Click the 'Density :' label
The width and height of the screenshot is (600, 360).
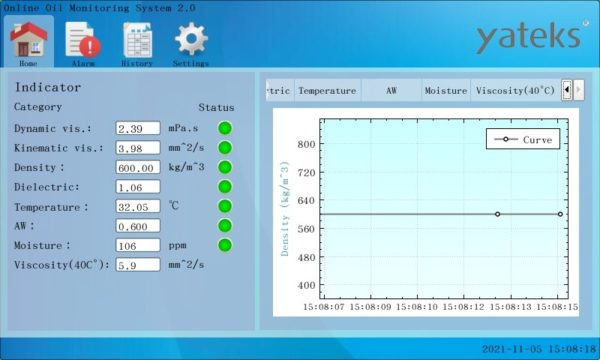[39, 167]
